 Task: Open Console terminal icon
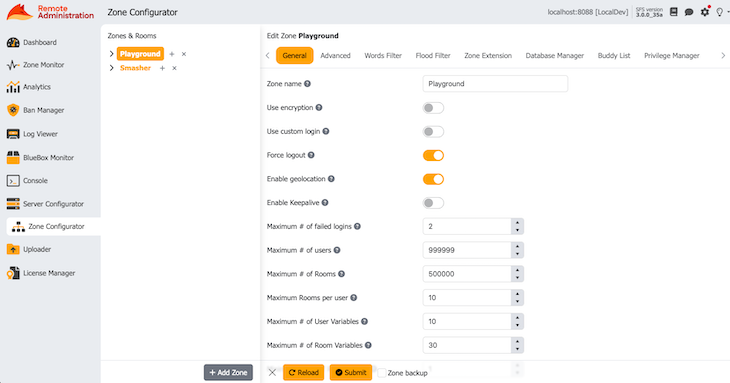[13, 181]
